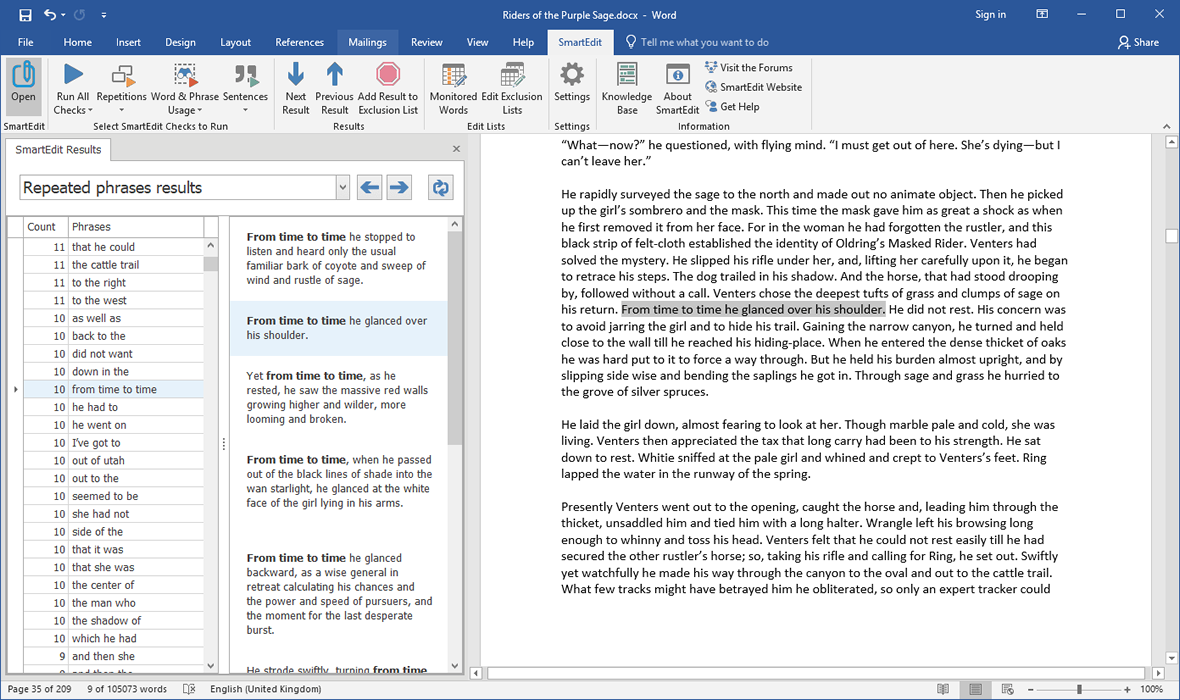Open the File menu
Screen dimensions: 1180x700
tap(26, 42)
